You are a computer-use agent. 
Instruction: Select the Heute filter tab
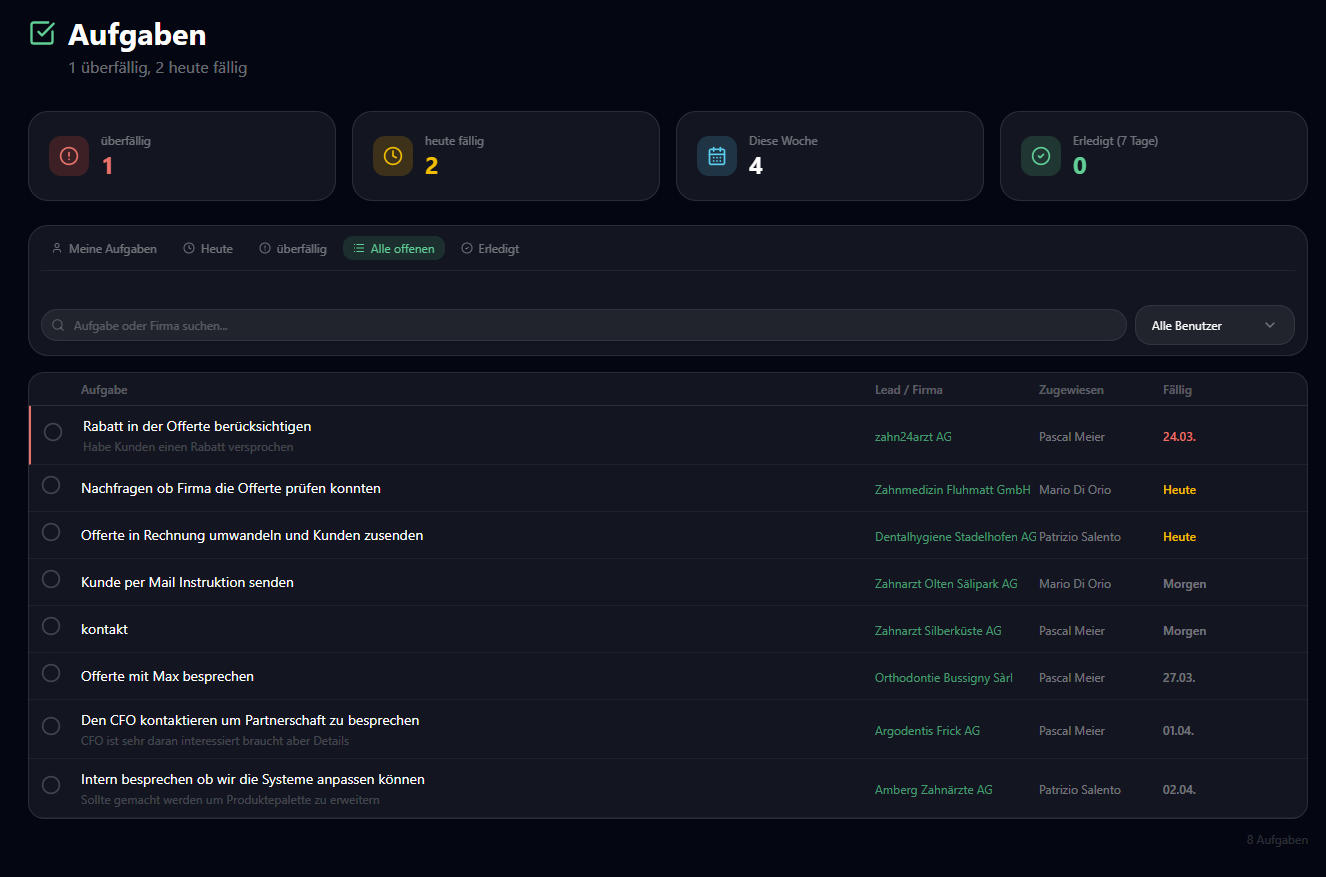[208, 248]
